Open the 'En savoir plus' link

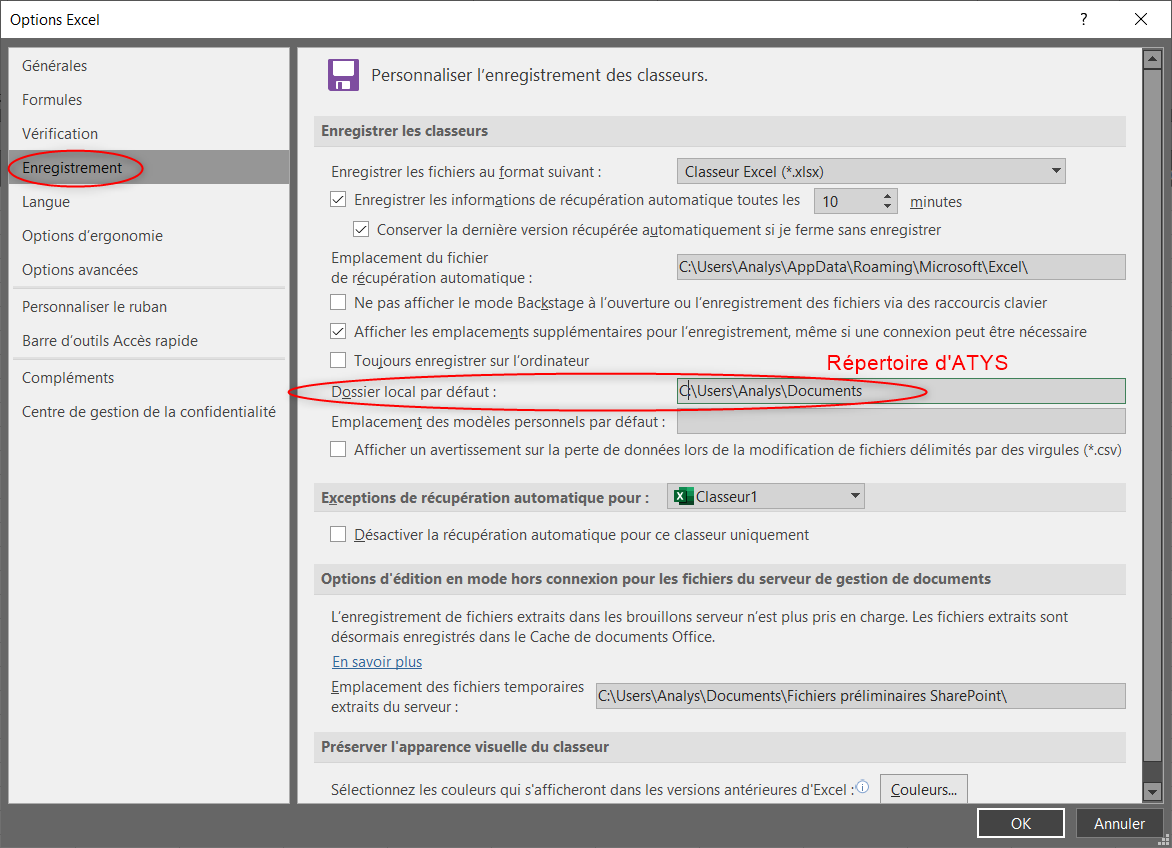coord(377,662)
